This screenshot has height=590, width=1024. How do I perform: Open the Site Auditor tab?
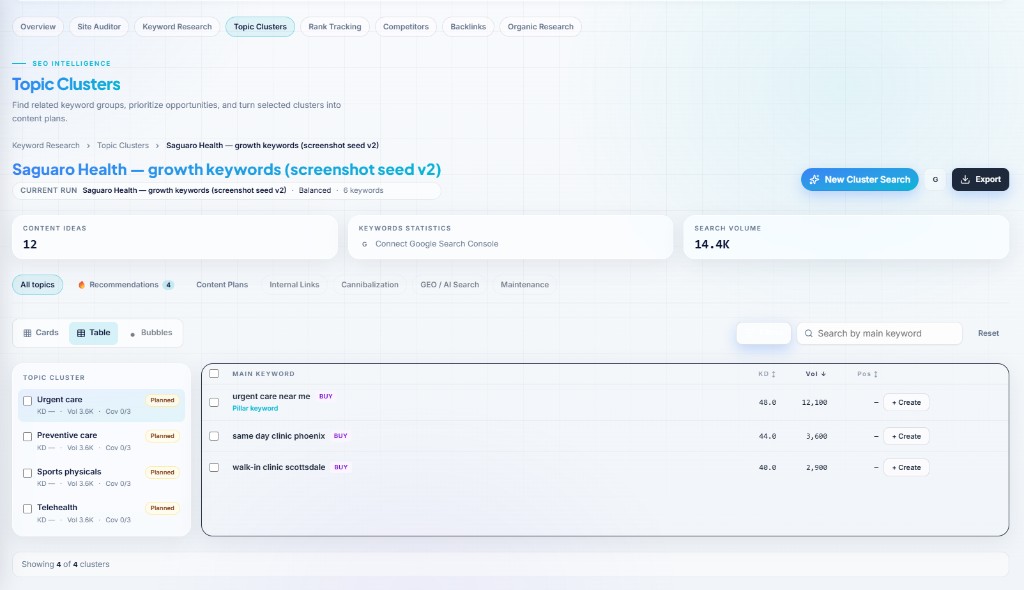(x=99, y=27)
